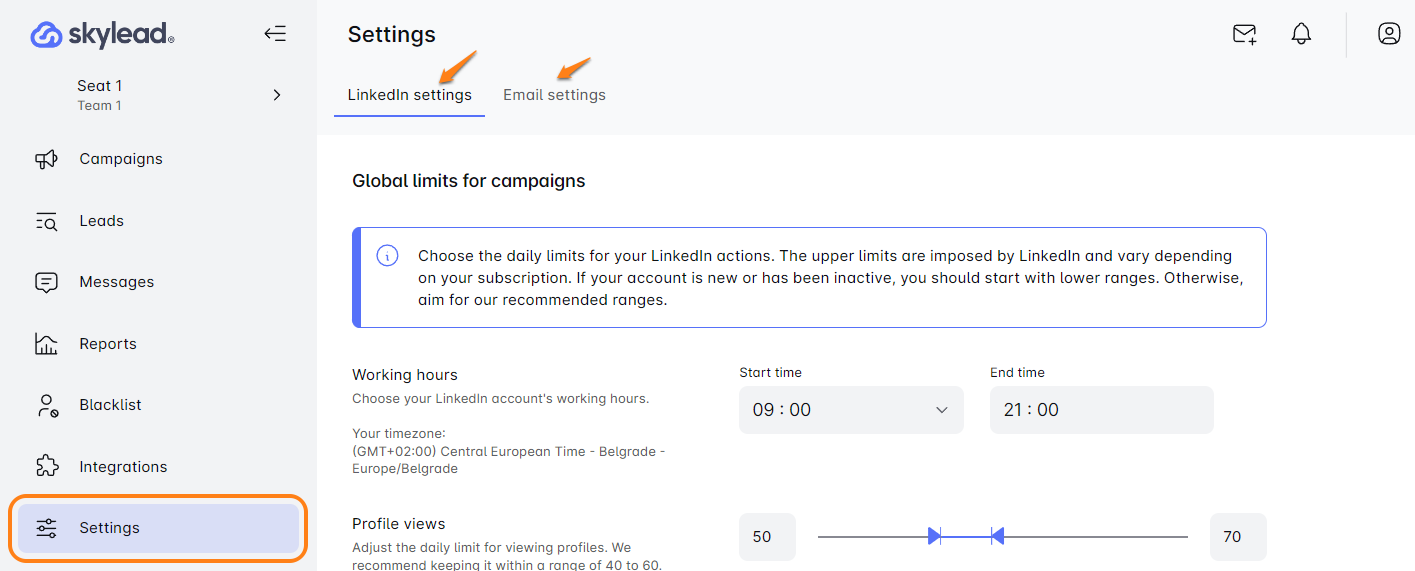The height and width of the screenshot is (571, 1415).
Task: Click the Campaigns megaphone icon
Action: [46, 159]
